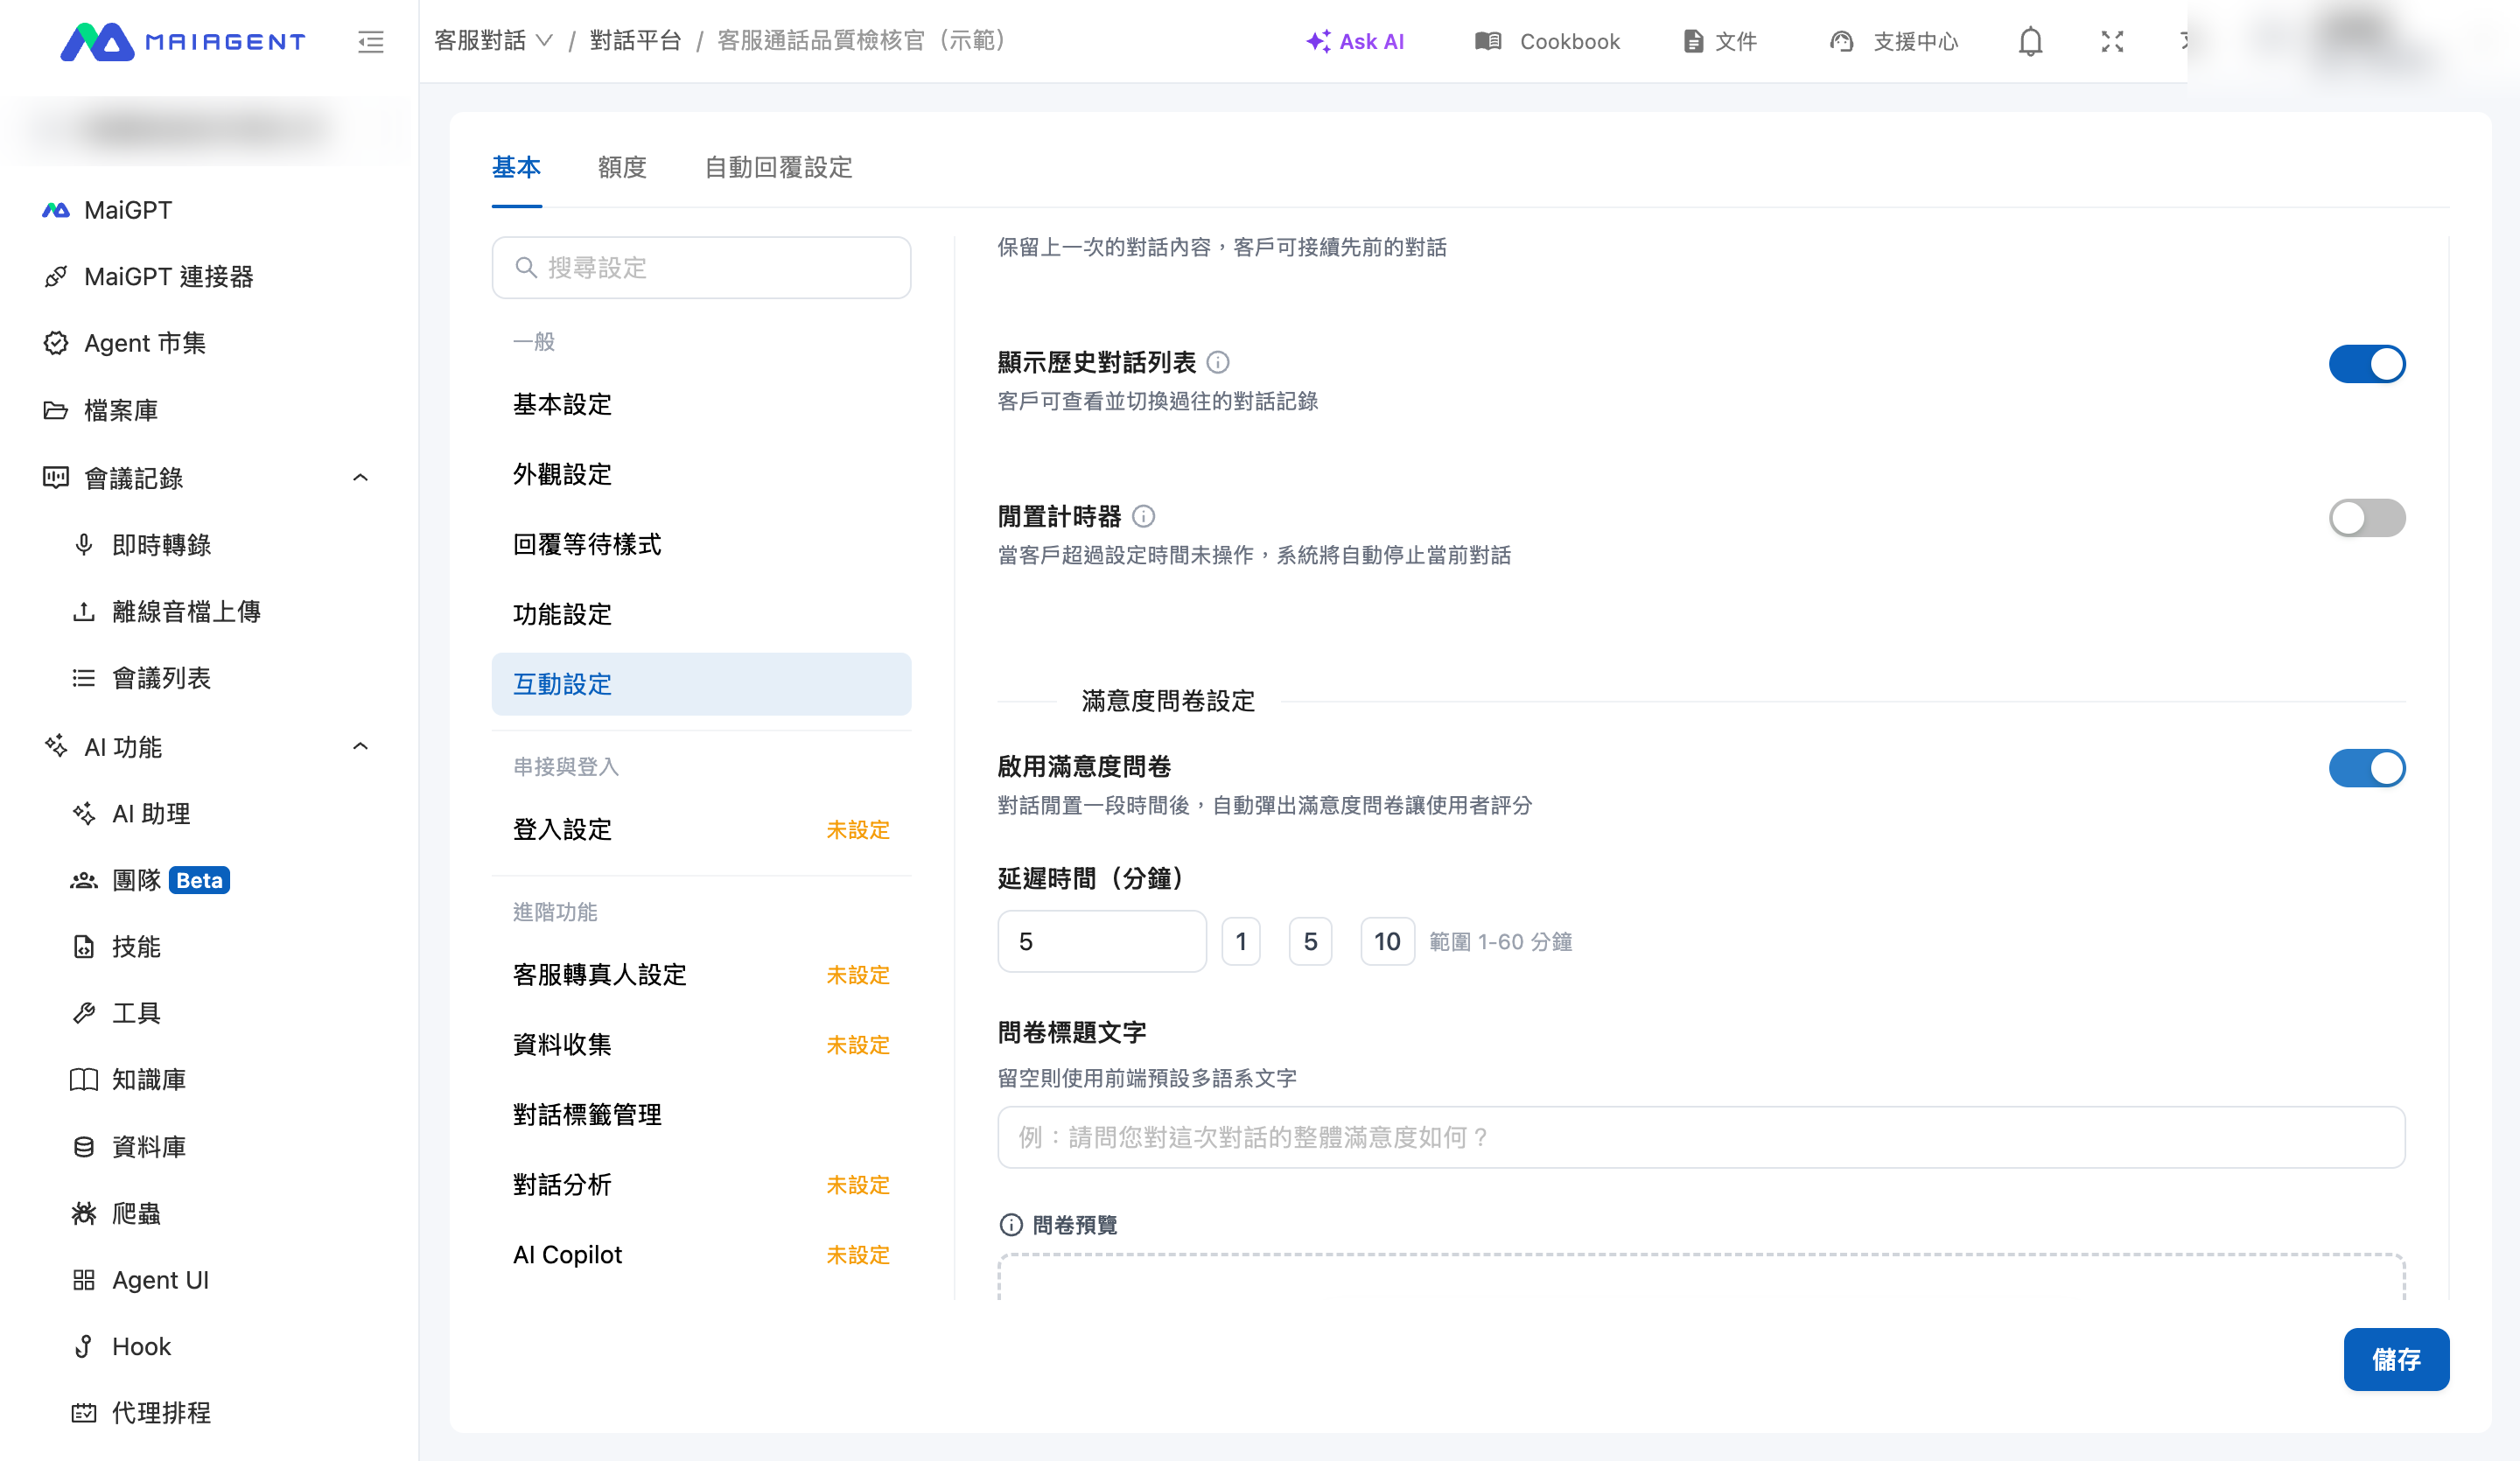Viewport: 2520px width, 1461px height.
Task: Click the 延遲時間 minutes input field
Action: (1102, 941)
